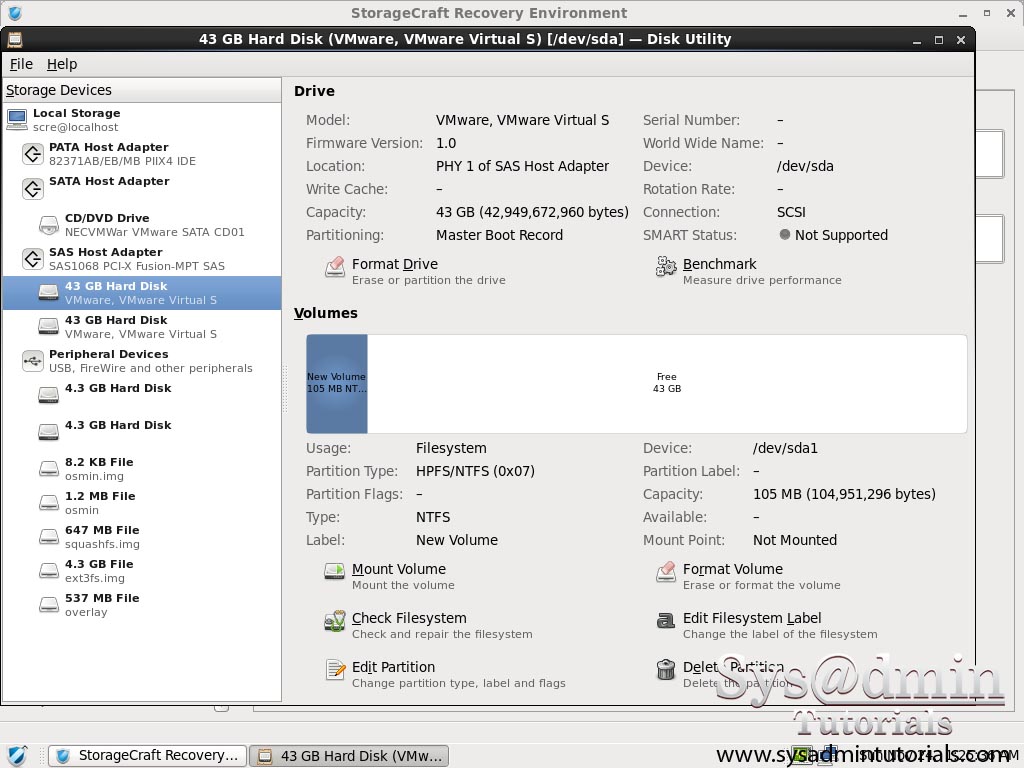The width and height of the screenshot is (1024, 768).
Task: Click the Storage Devices panel header
Action: (x=142, y=90)
